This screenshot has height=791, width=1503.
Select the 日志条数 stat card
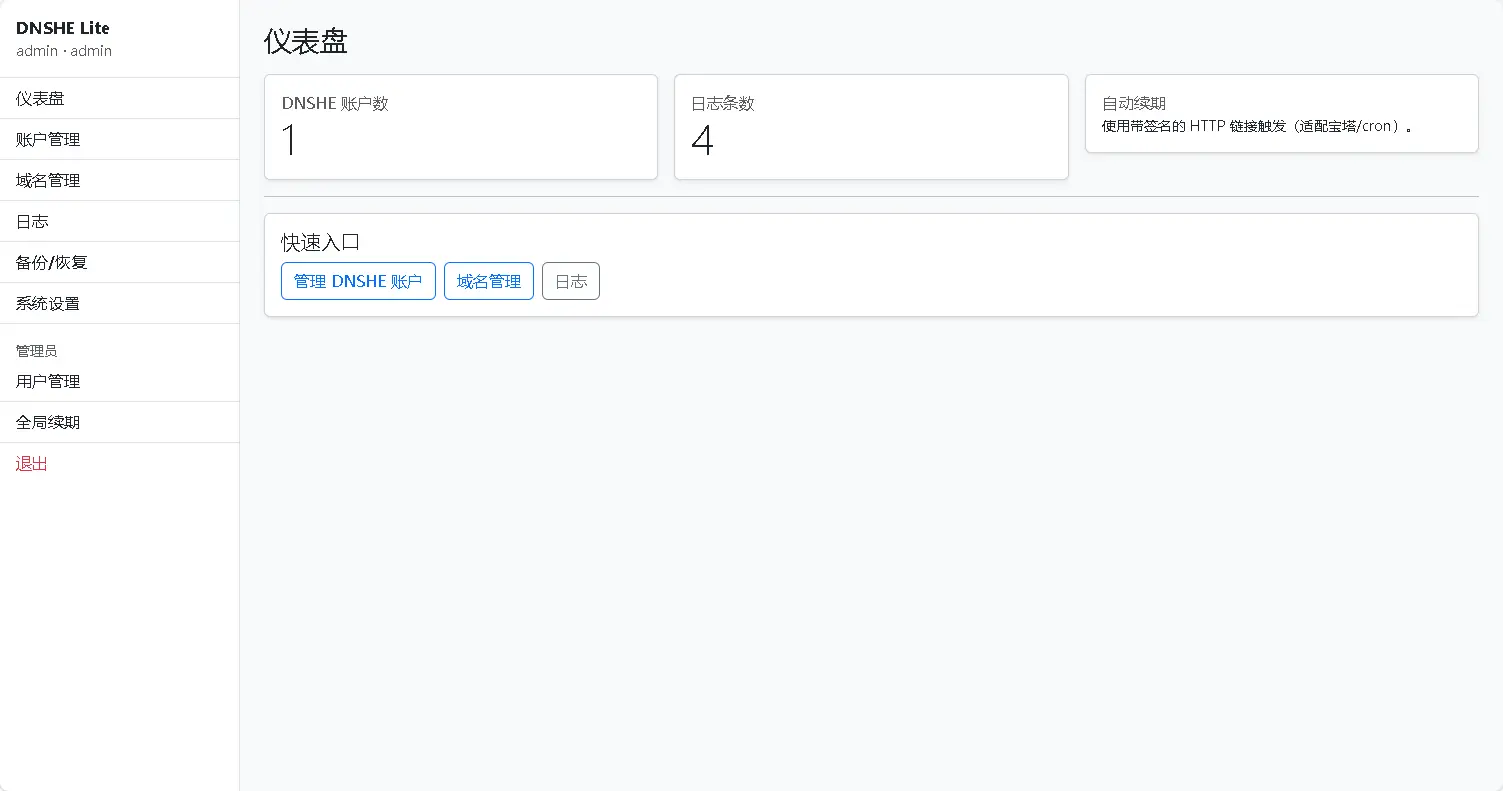(870, 127)
